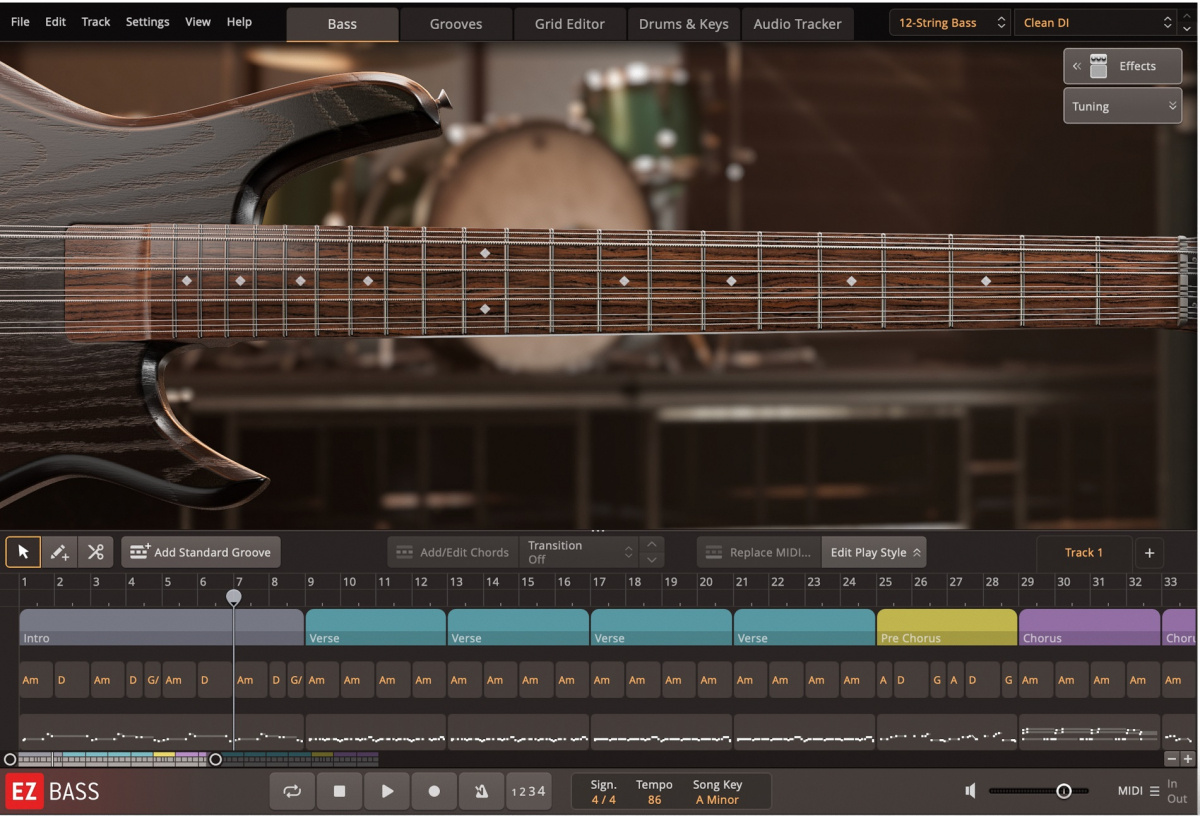Click the Add Standard Groove button

tap(201, 551)
